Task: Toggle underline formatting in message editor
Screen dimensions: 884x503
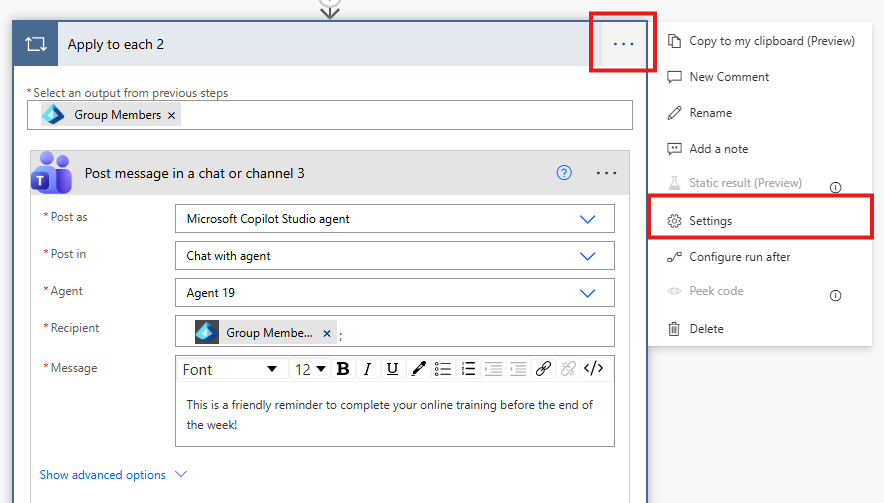Action: (x=392, y=369)
